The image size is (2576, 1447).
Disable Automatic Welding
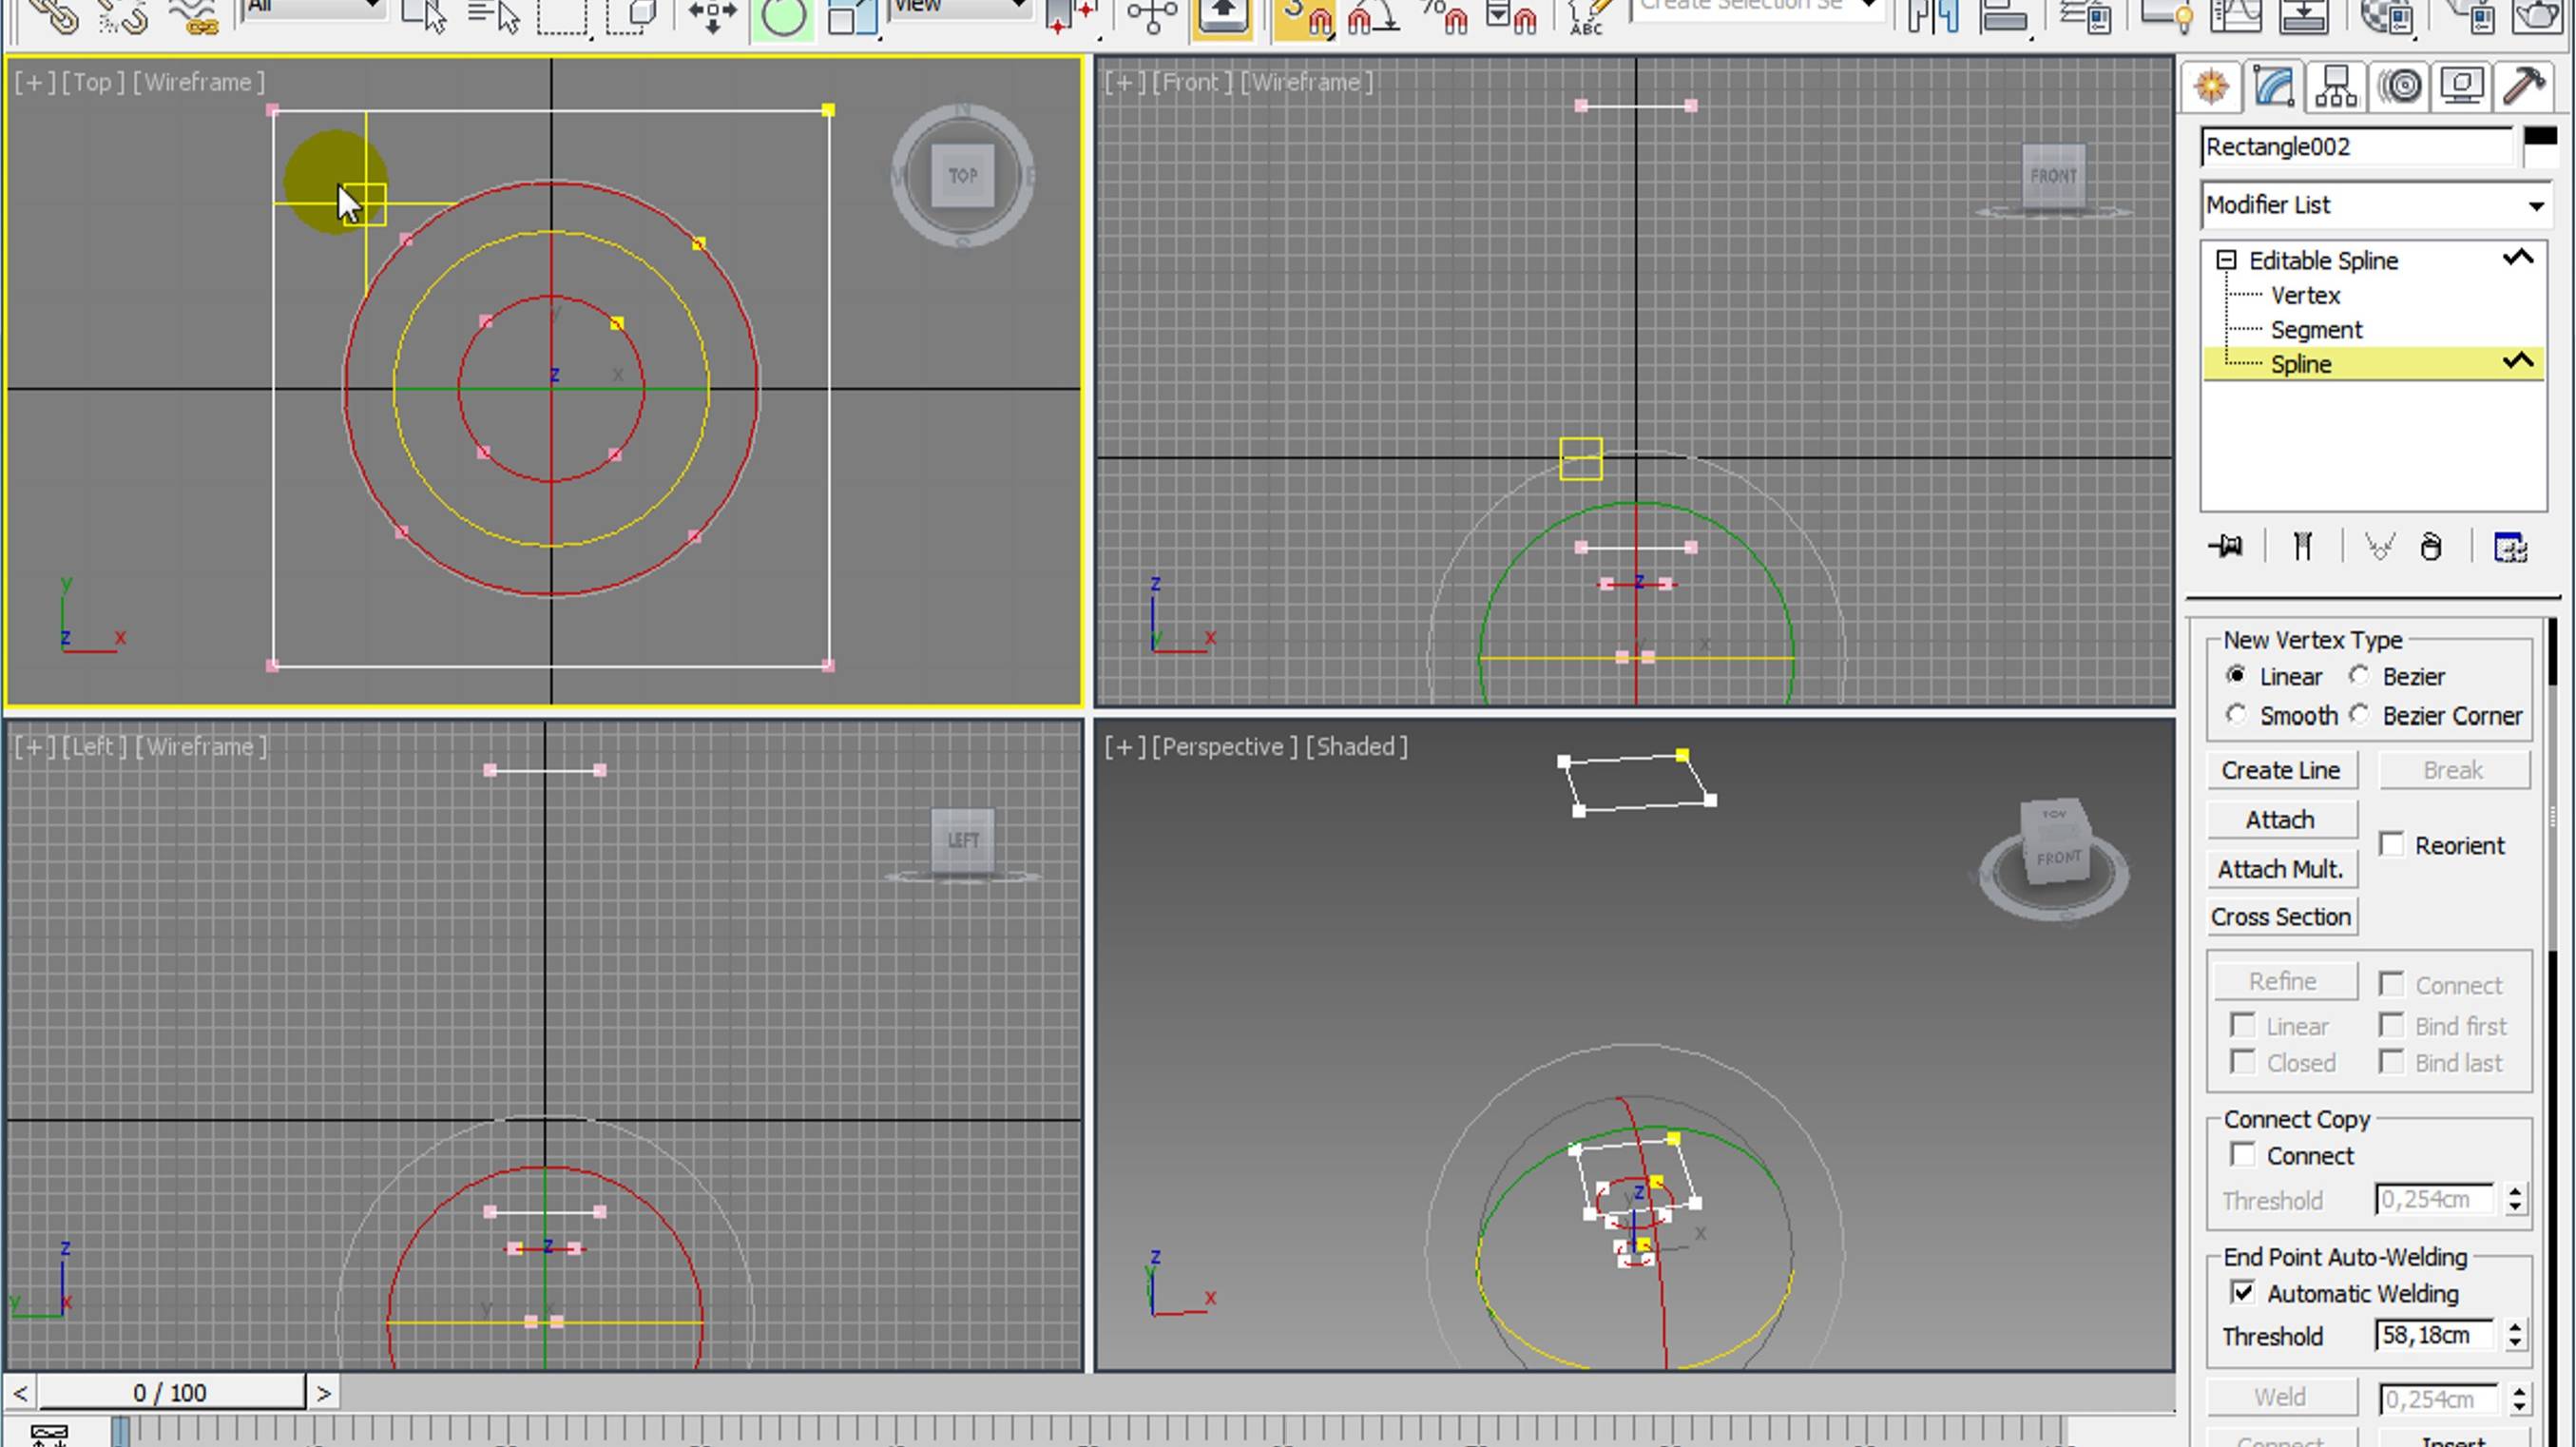click(x=2243, y=1292)
